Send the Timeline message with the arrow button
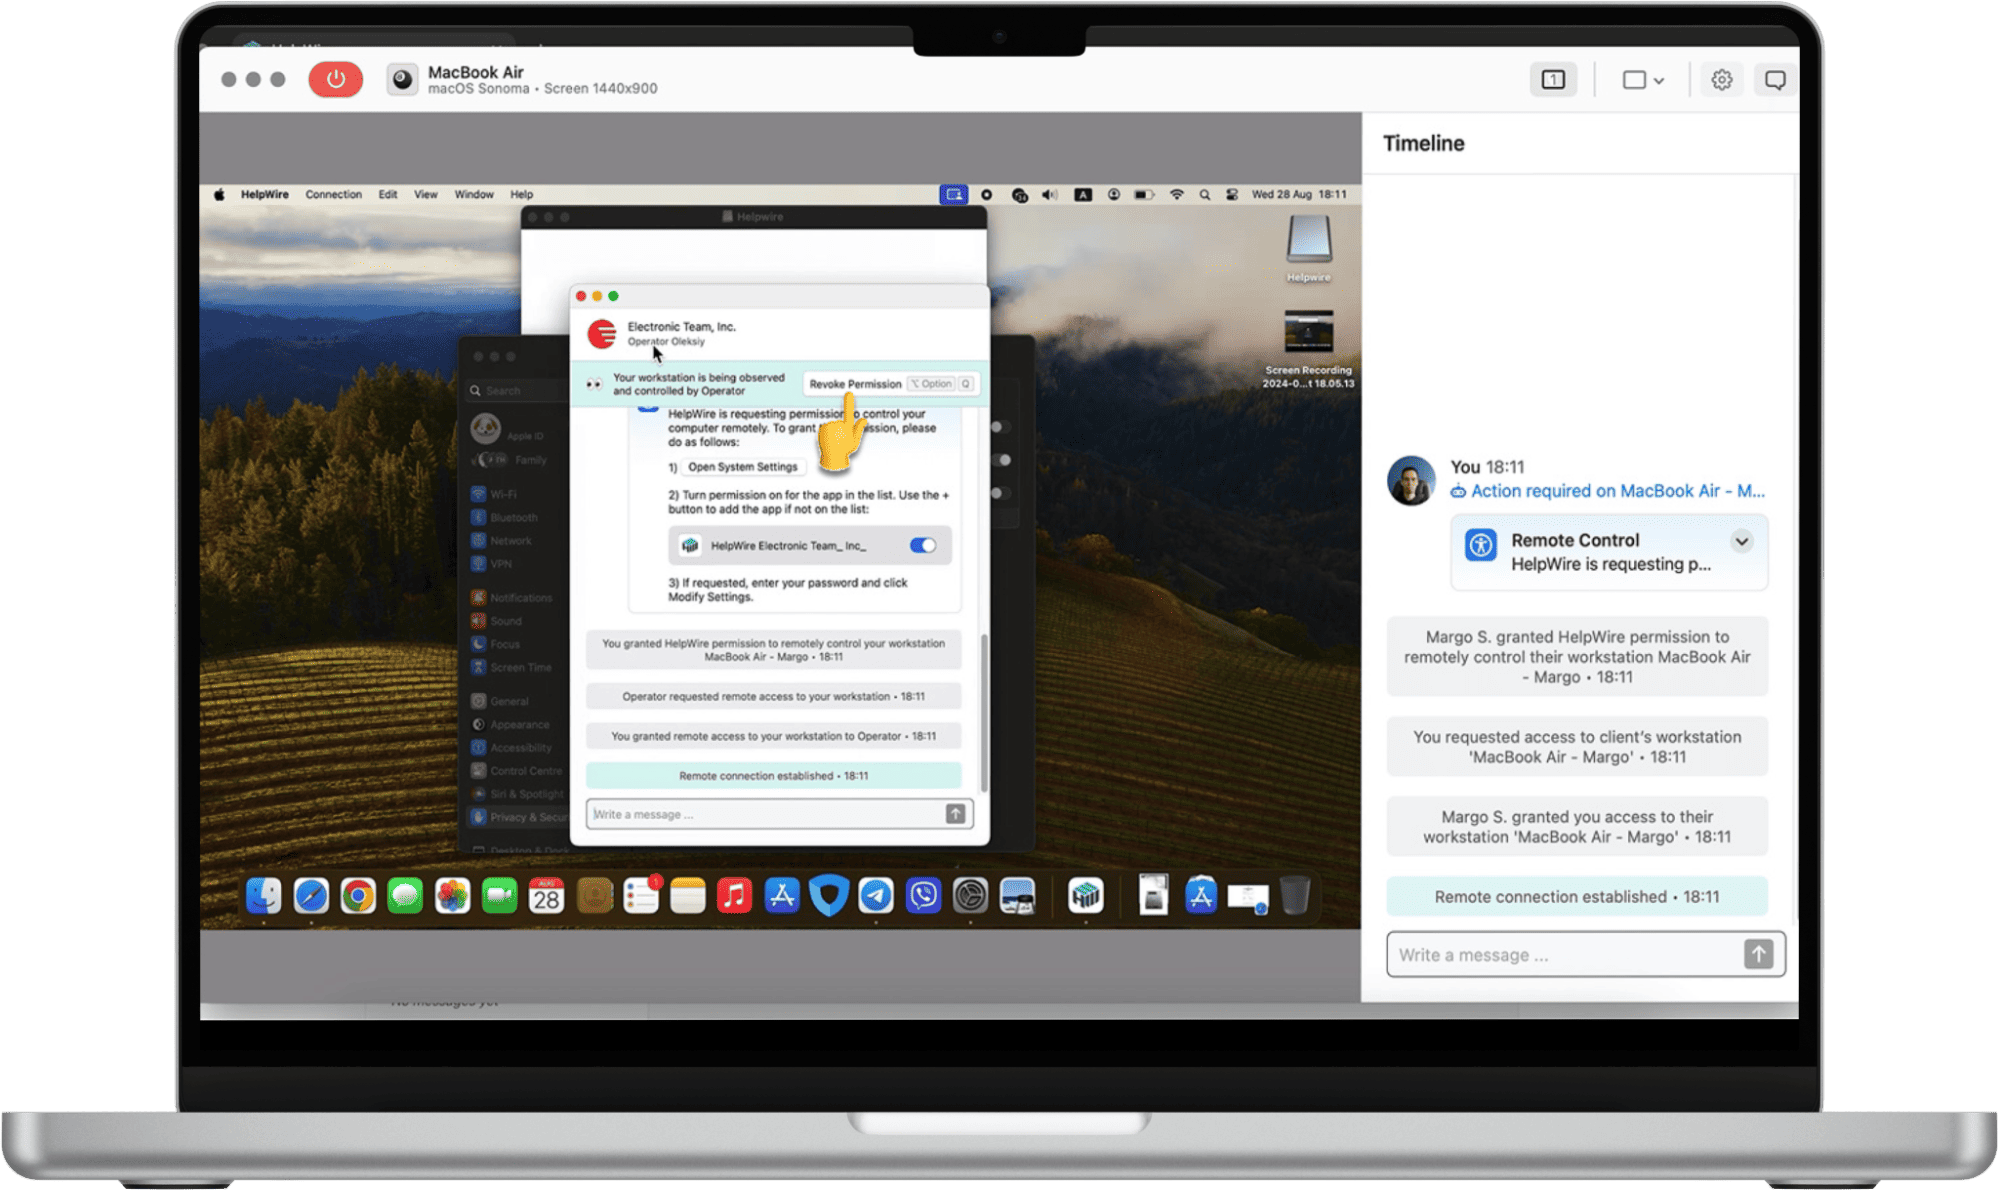 (x=1758, y=954)
